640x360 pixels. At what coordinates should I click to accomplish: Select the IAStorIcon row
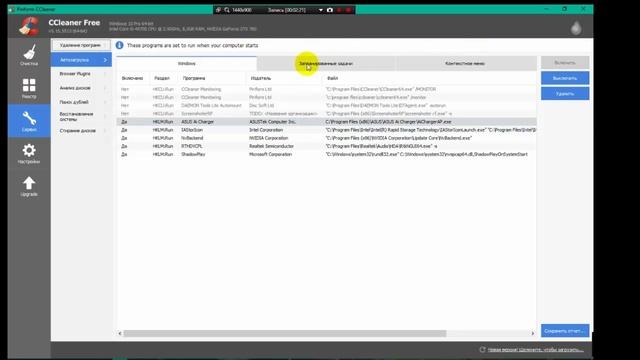tap(327, 130)
